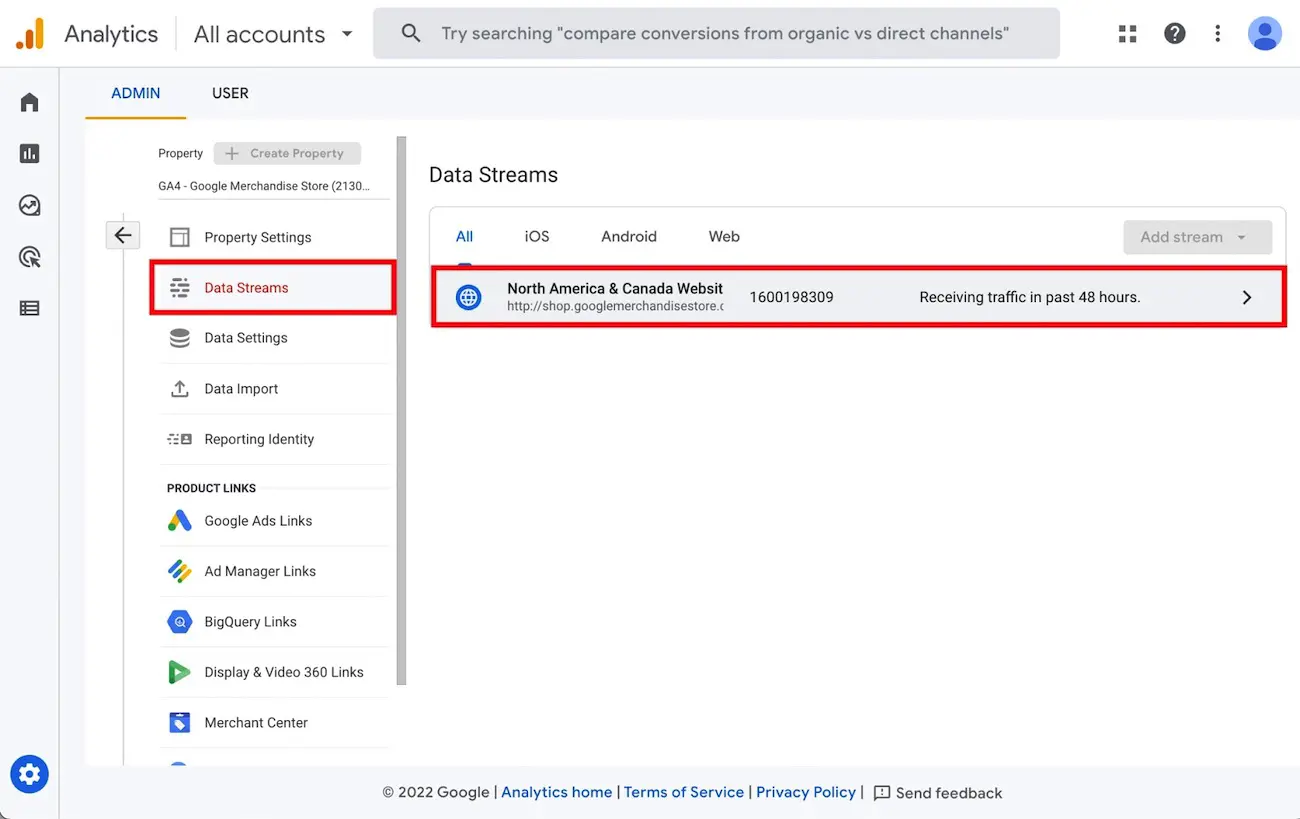
Task: Click the Admin gear icon
Action: pyautogui.click(x=29, y=774)
